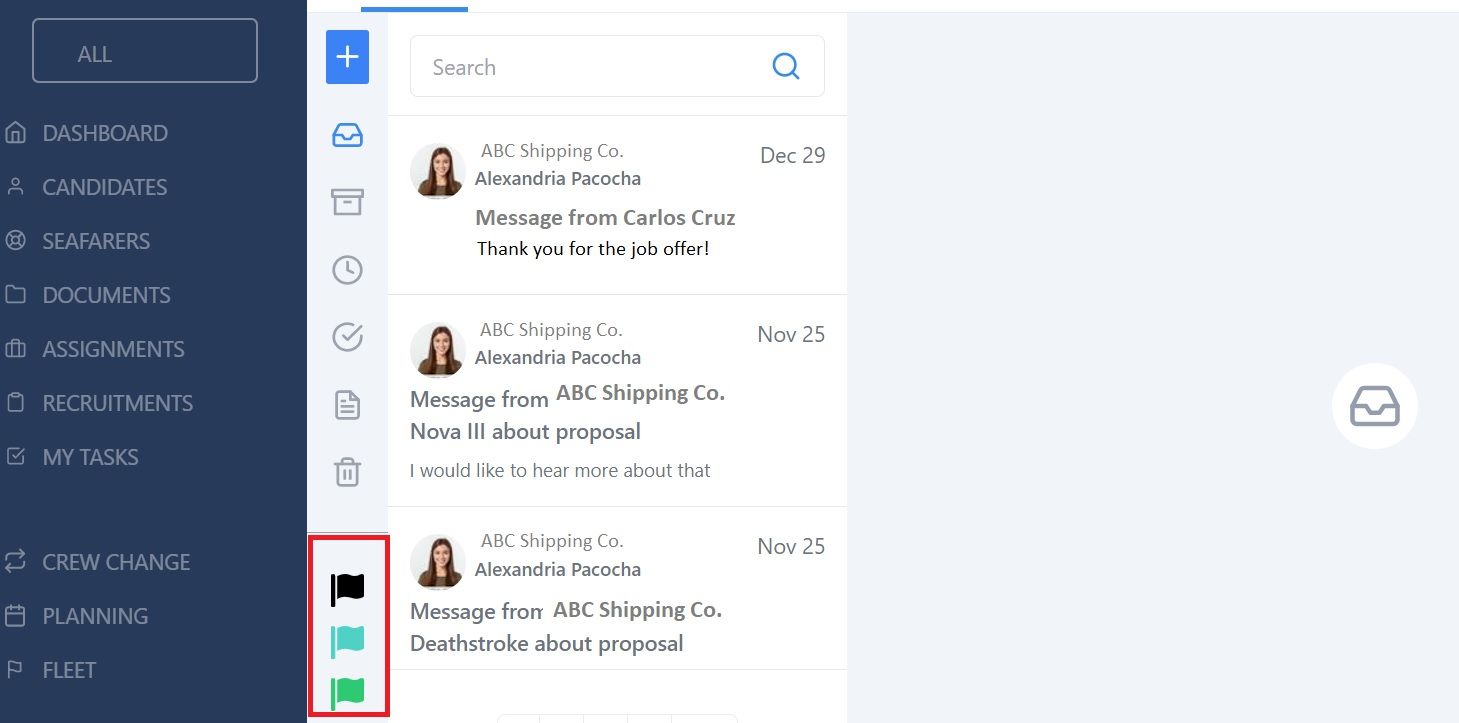1459x723 pixels.
Task: Go to RECRUITMENTS menu item
Action: [x=118, y=403]
